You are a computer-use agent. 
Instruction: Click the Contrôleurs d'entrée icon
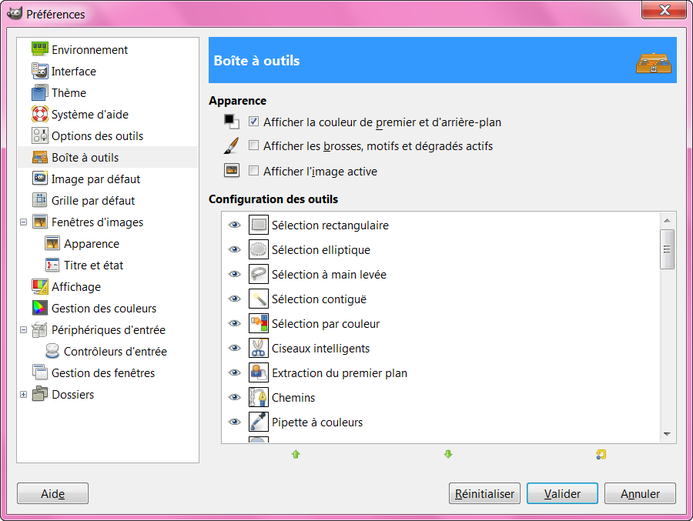[52, 351]
